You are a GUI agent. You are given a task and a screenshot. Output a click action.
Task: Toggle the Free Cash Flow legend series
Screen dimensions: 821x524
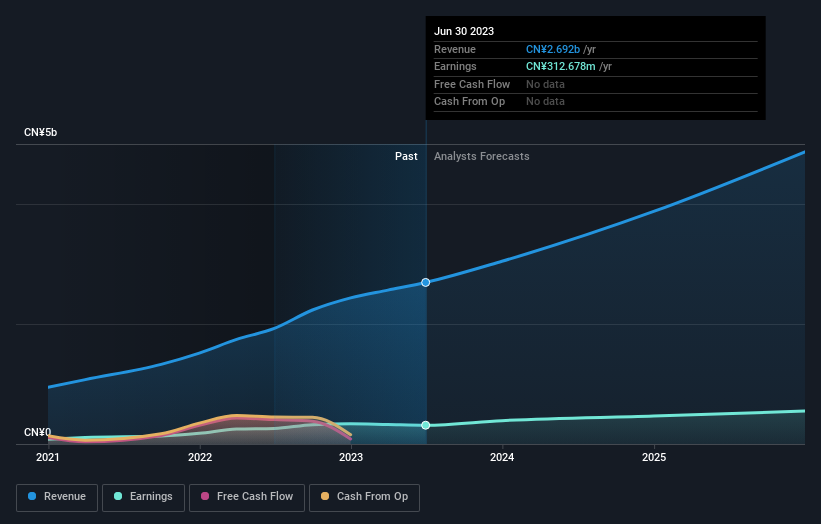coord(247,497)
